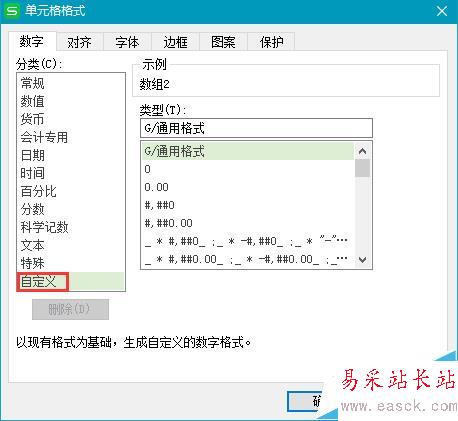Click the WPS spreadsheet logo icon
The width and height of the screenshot is (458, 421).
(12, 11)
